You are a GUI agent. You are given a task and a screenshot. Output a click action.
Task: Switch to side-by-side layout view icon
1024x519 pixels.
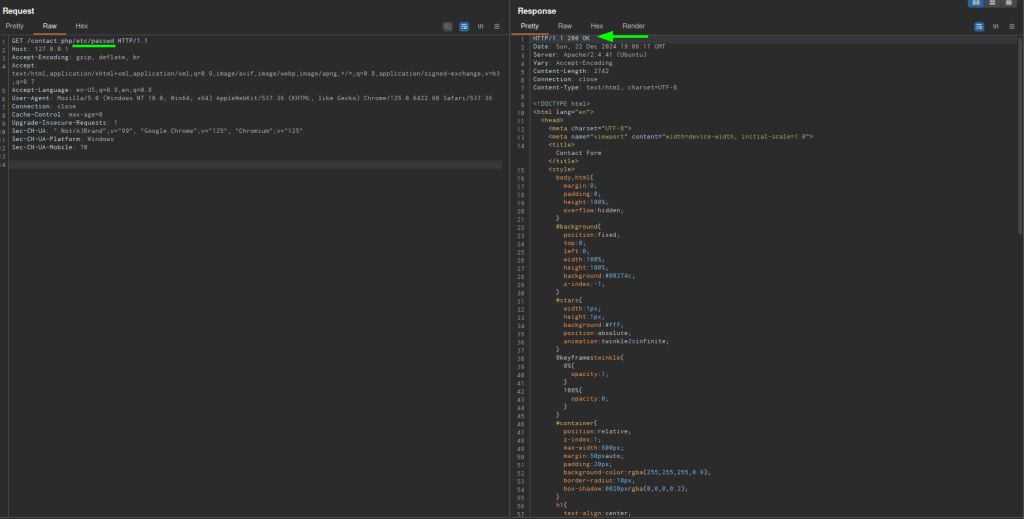click(975, 4)
